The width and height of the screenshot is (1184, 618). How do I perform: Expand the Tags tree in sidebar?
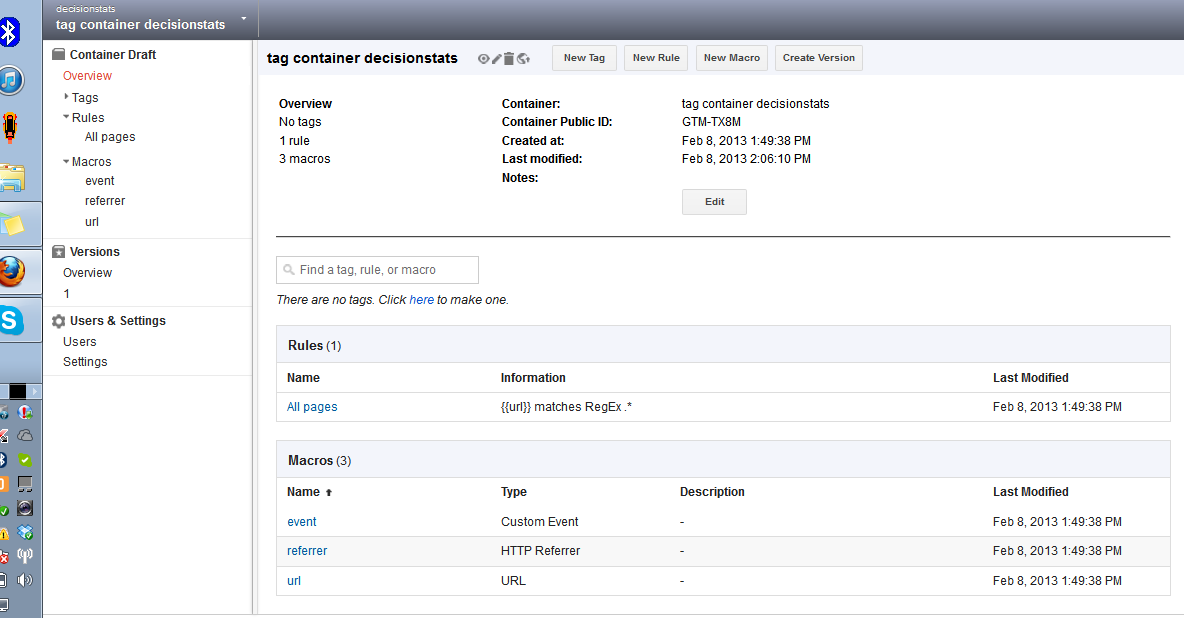pos(66,97)
